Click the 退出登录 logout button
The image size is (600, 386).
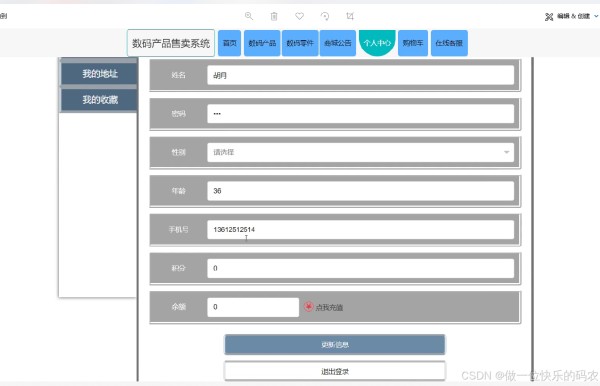point(335,371)
